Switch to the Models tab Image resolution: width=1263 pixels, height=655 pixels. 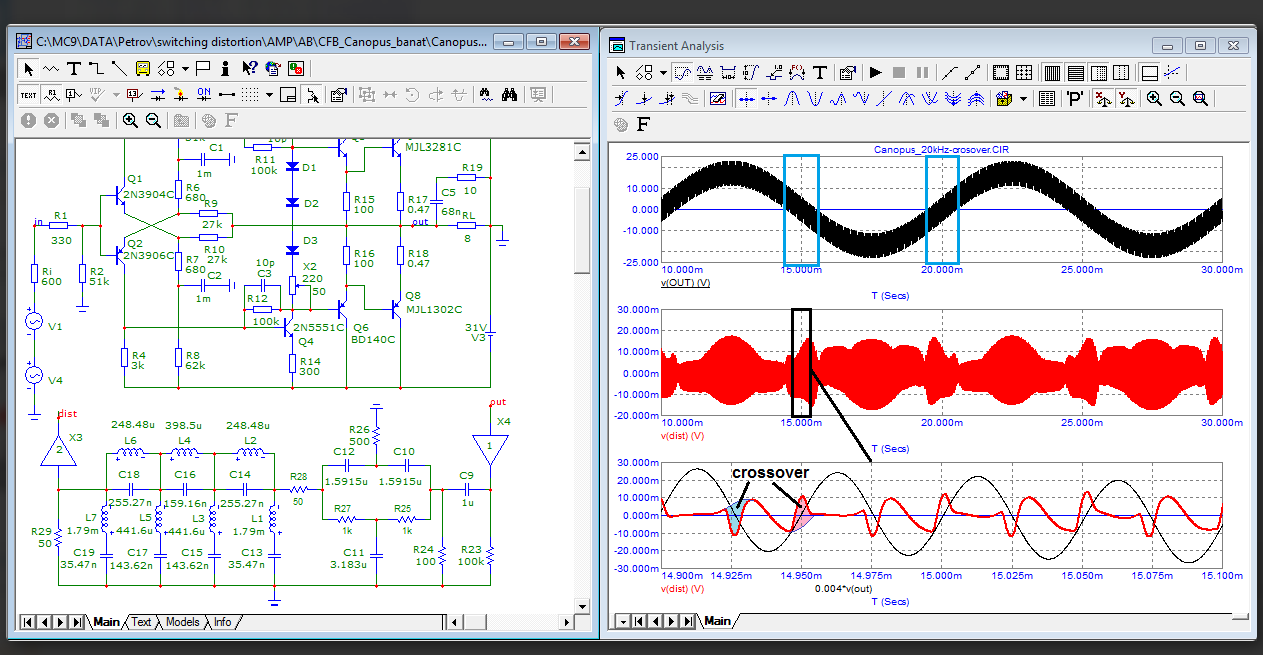pyautogui.click(x=182, y=622)
